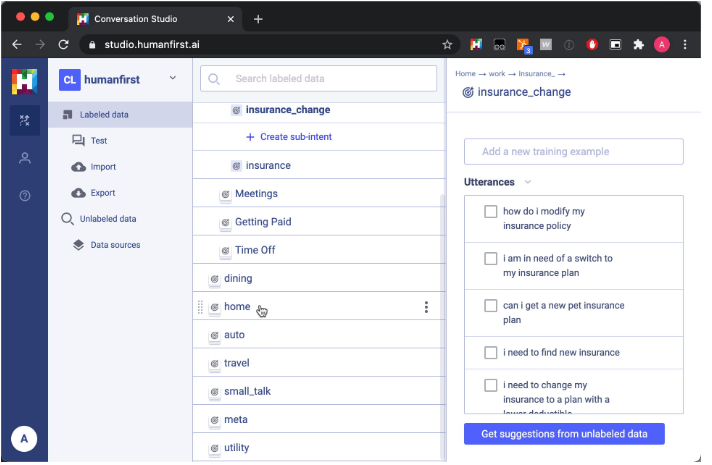Go to Unlabeled data section
Screen dimensions: 712x465
coord(106,218)
